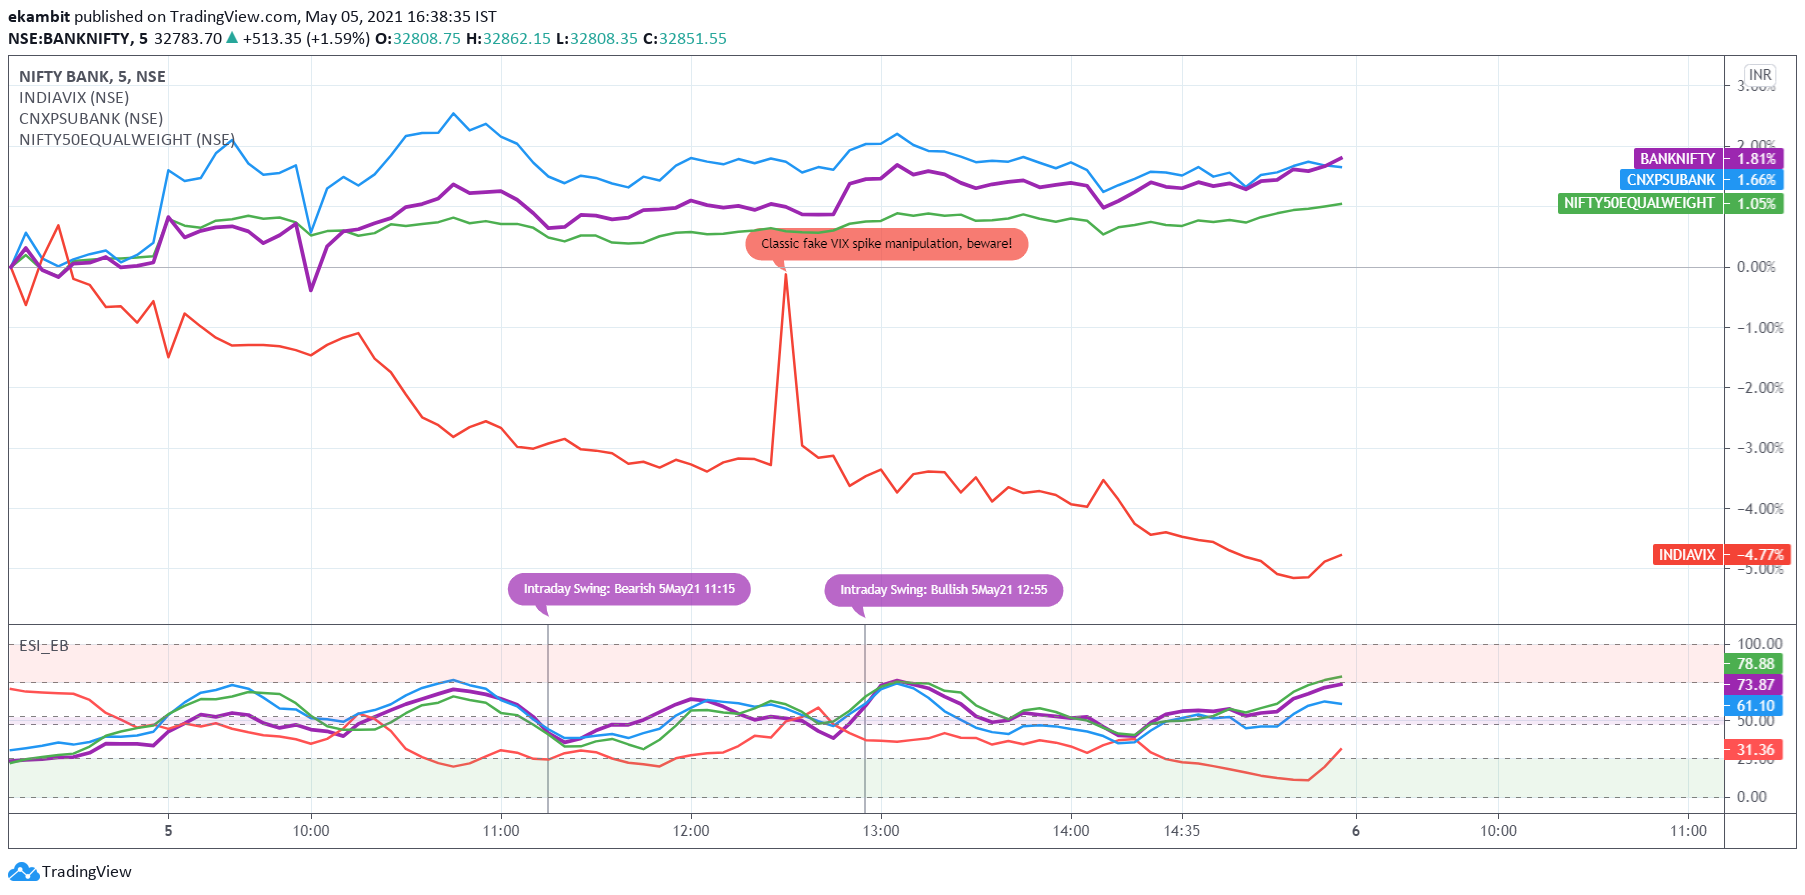Viewport: 1805px width, 895px height.
Task: Select the NIFTY50EQUALWEIGHT green price label
Action: [x=1640, y=203]
